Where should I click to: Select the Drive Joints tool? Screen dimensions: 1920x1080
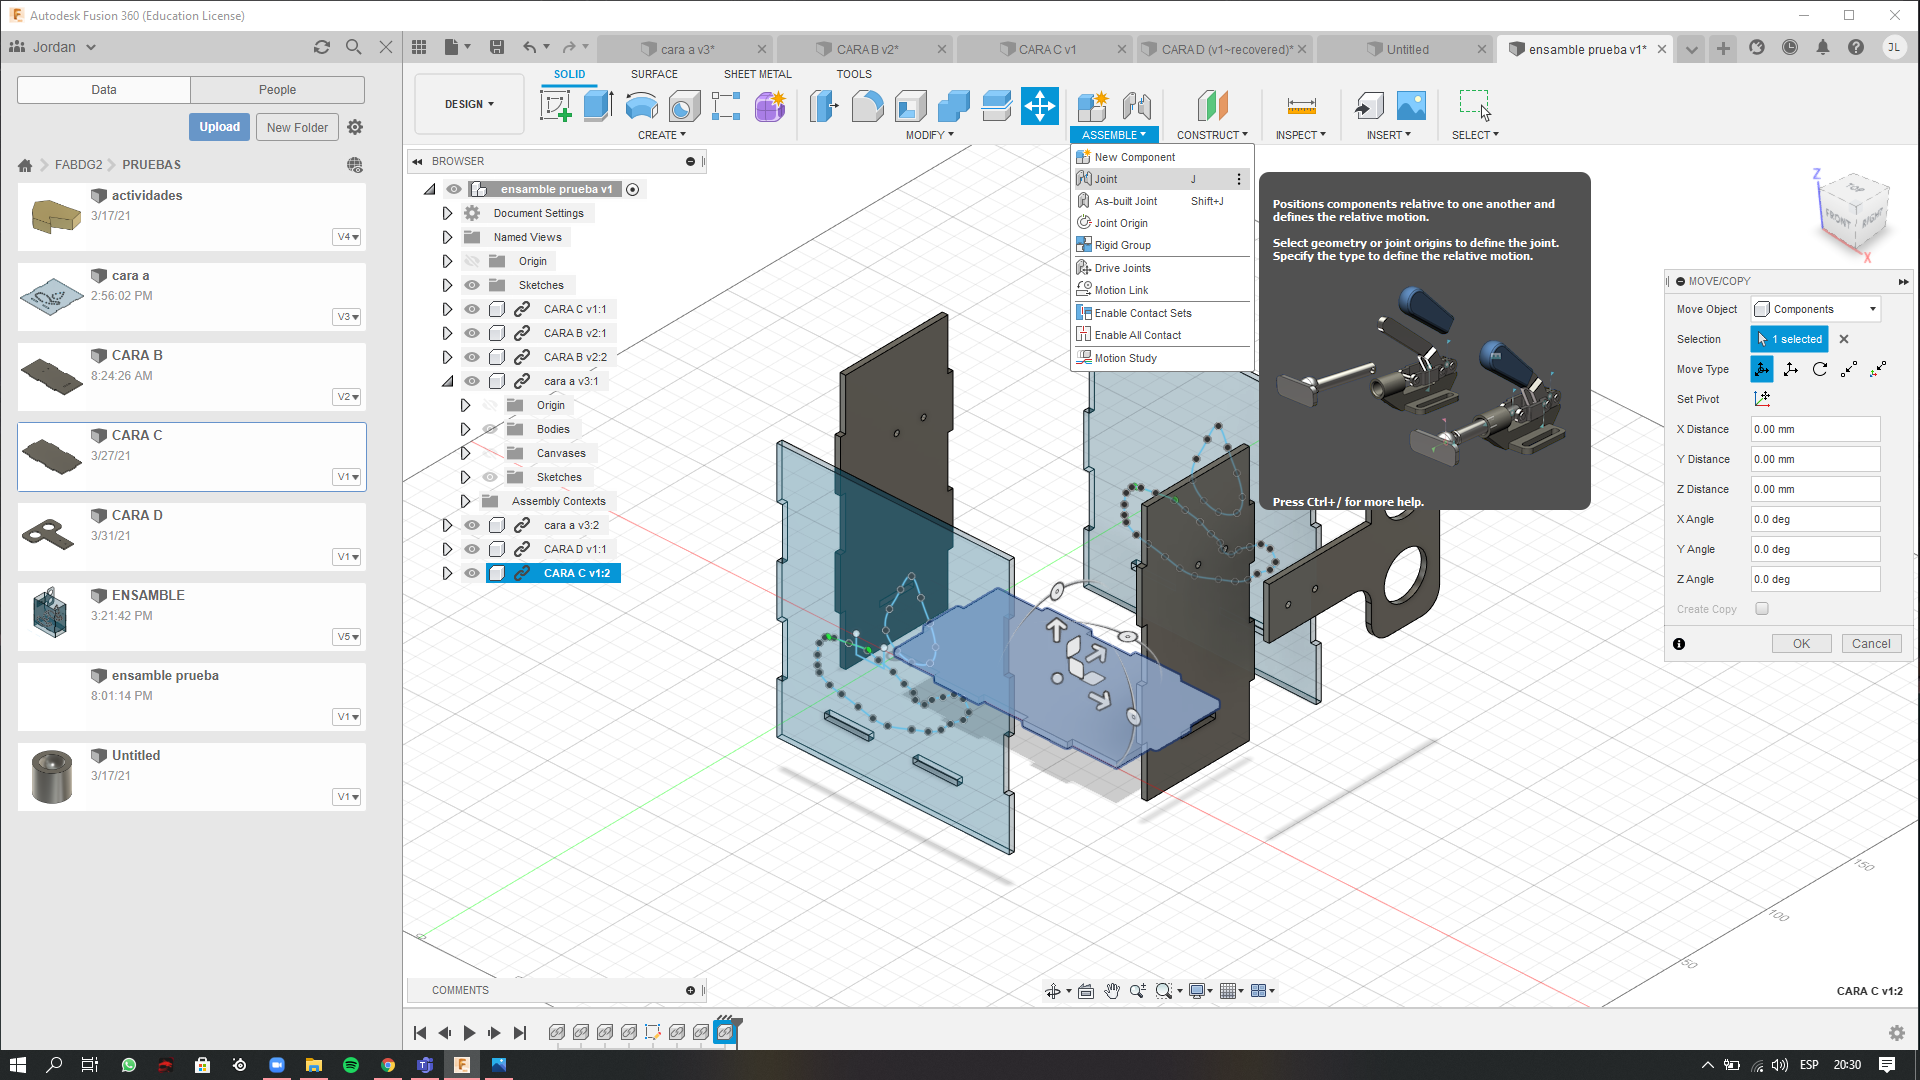(x=1124, y=268)
